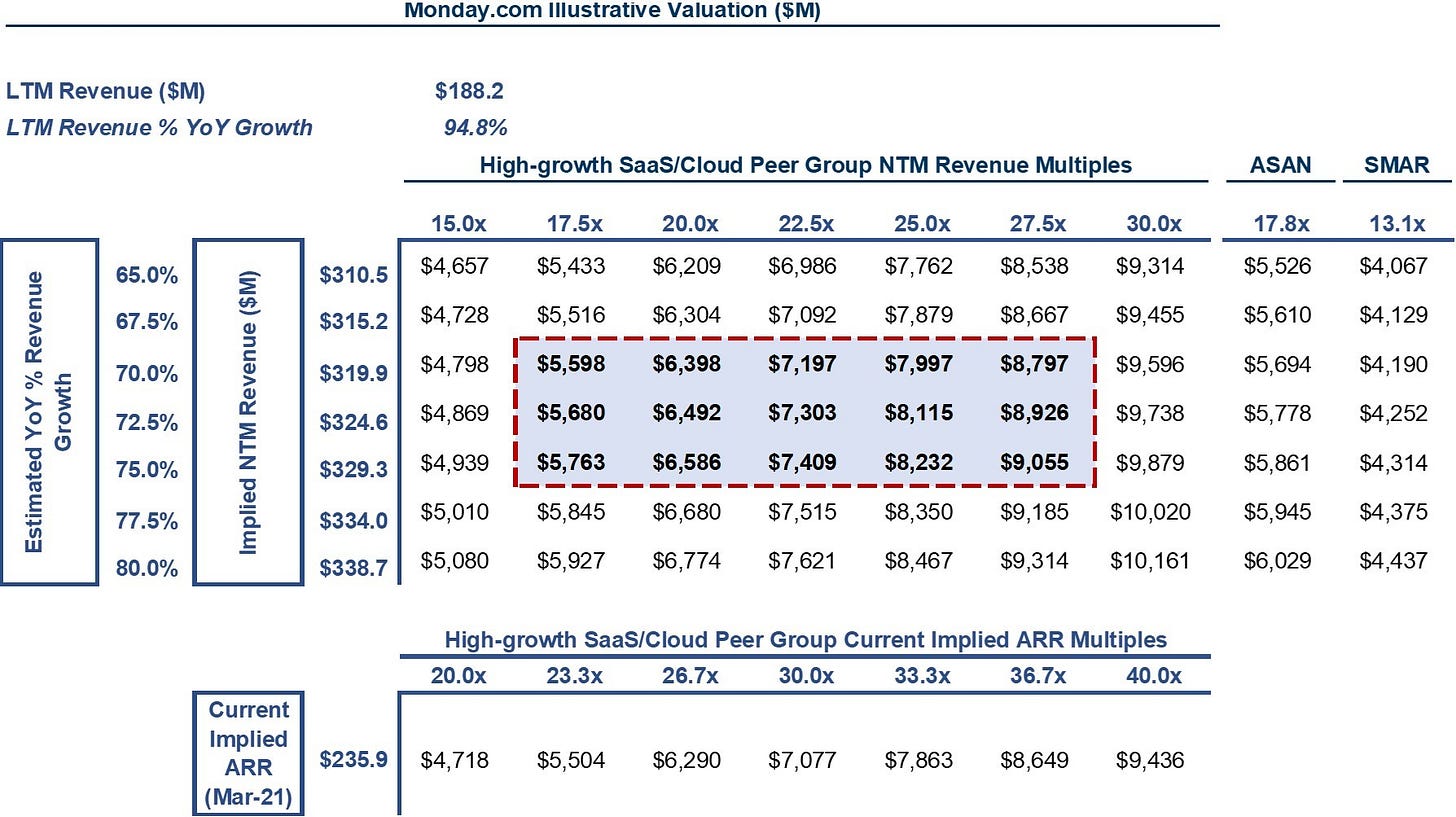Select the $324.6 implied NTM revenue
1456x817 pixels.
pos(354,422)
